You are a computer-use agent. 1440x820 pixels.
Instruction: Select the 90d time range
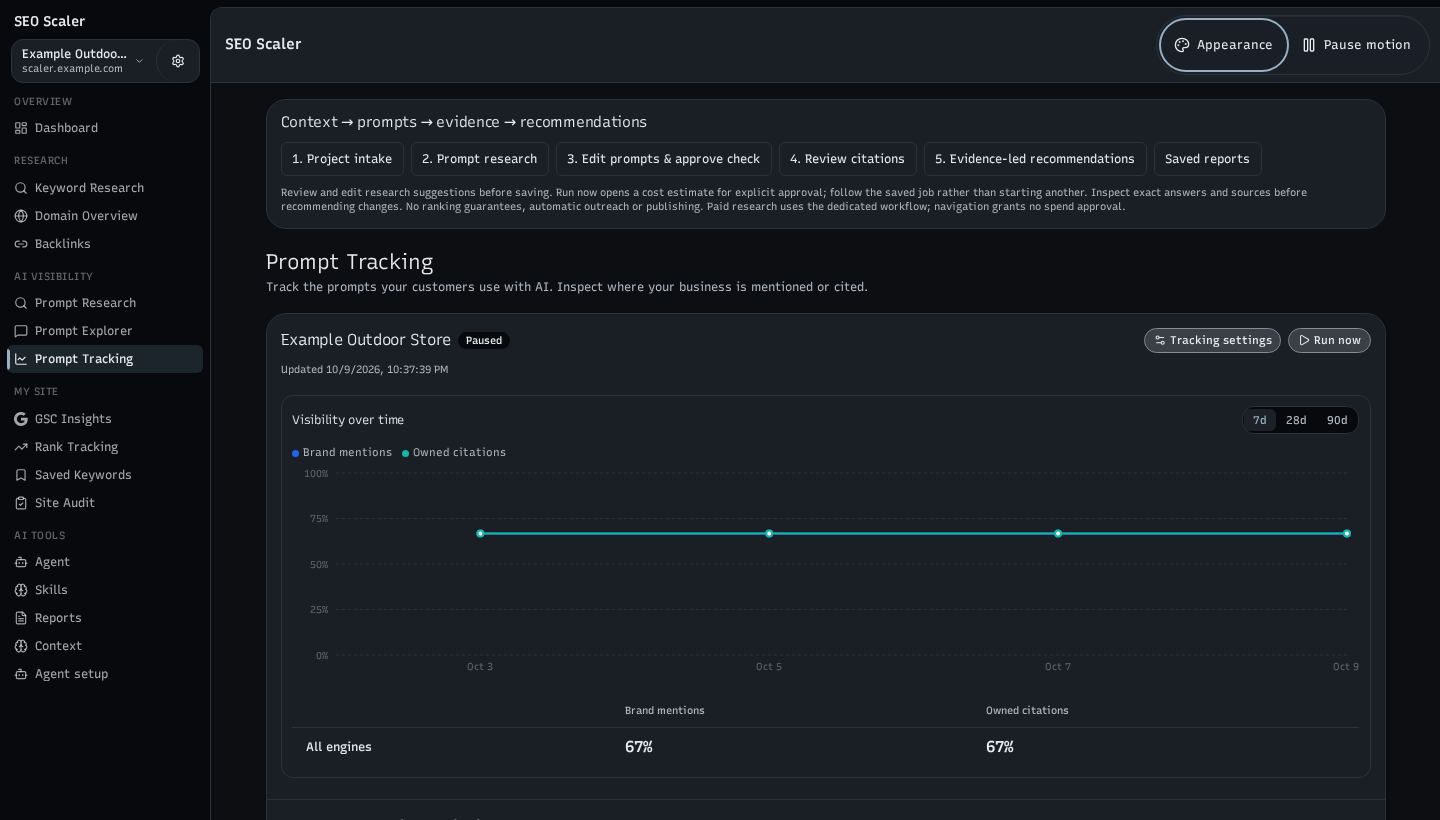1337,420
